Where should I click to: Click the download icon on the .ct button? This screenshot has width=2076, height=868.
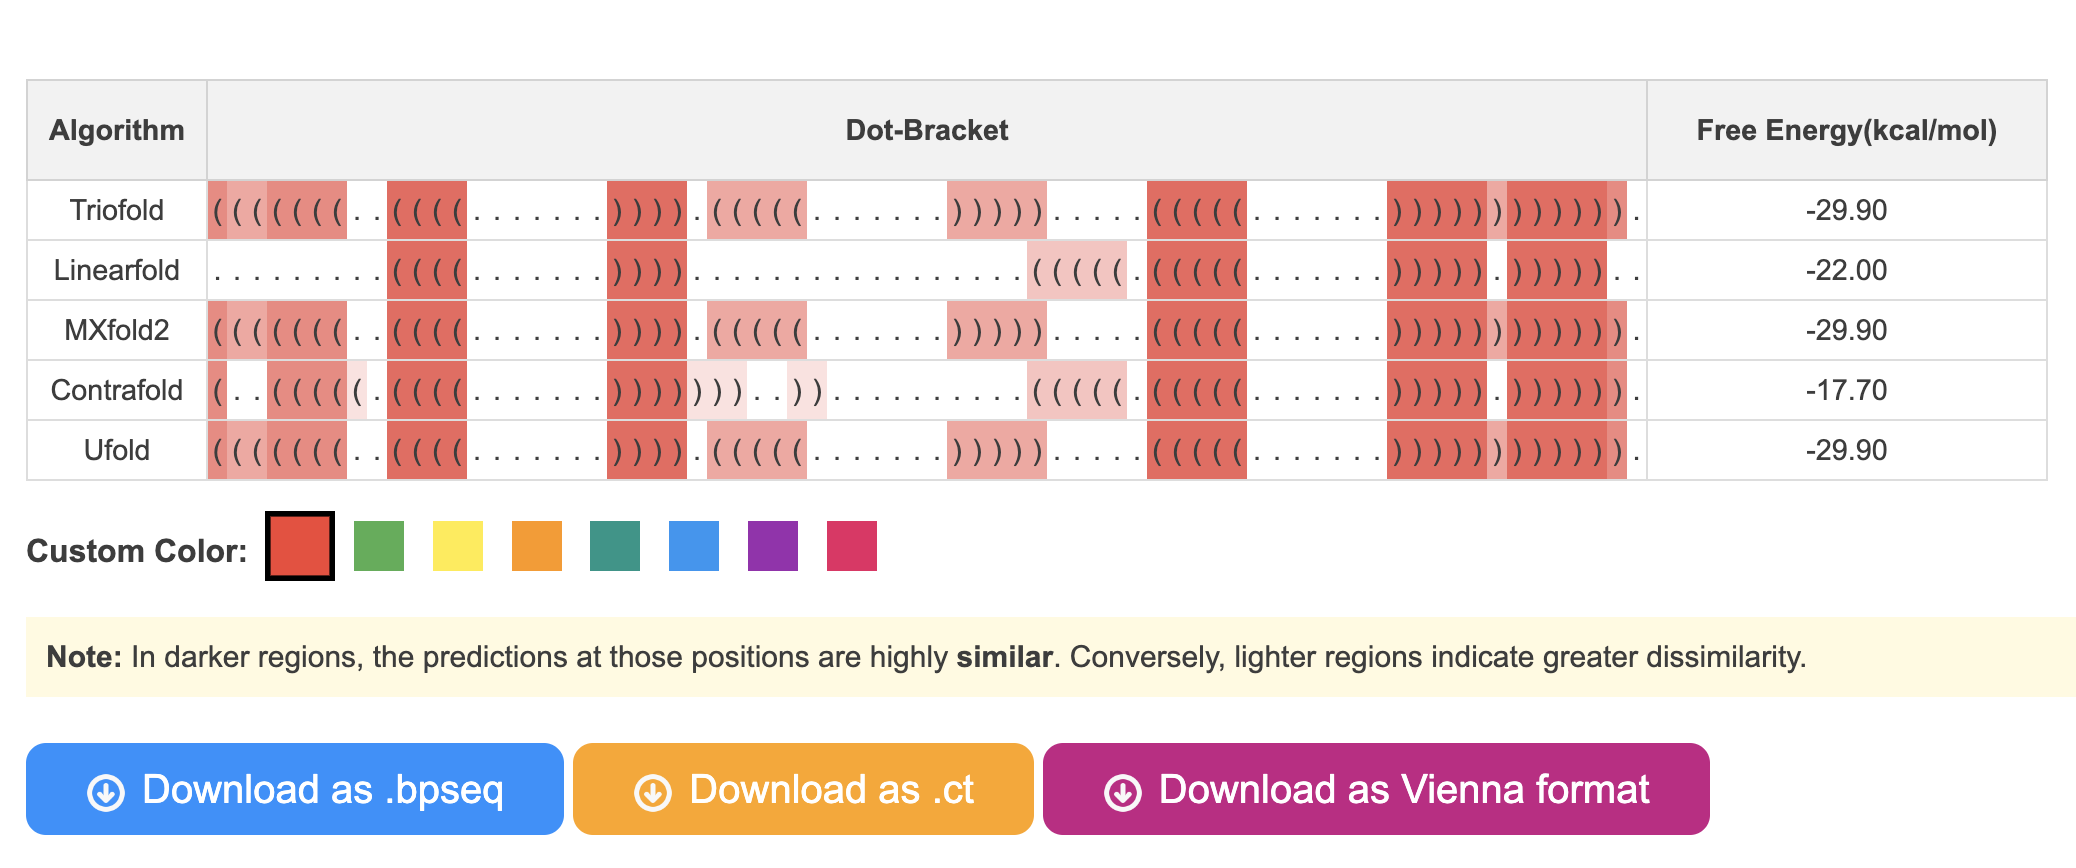click(653, 792)
